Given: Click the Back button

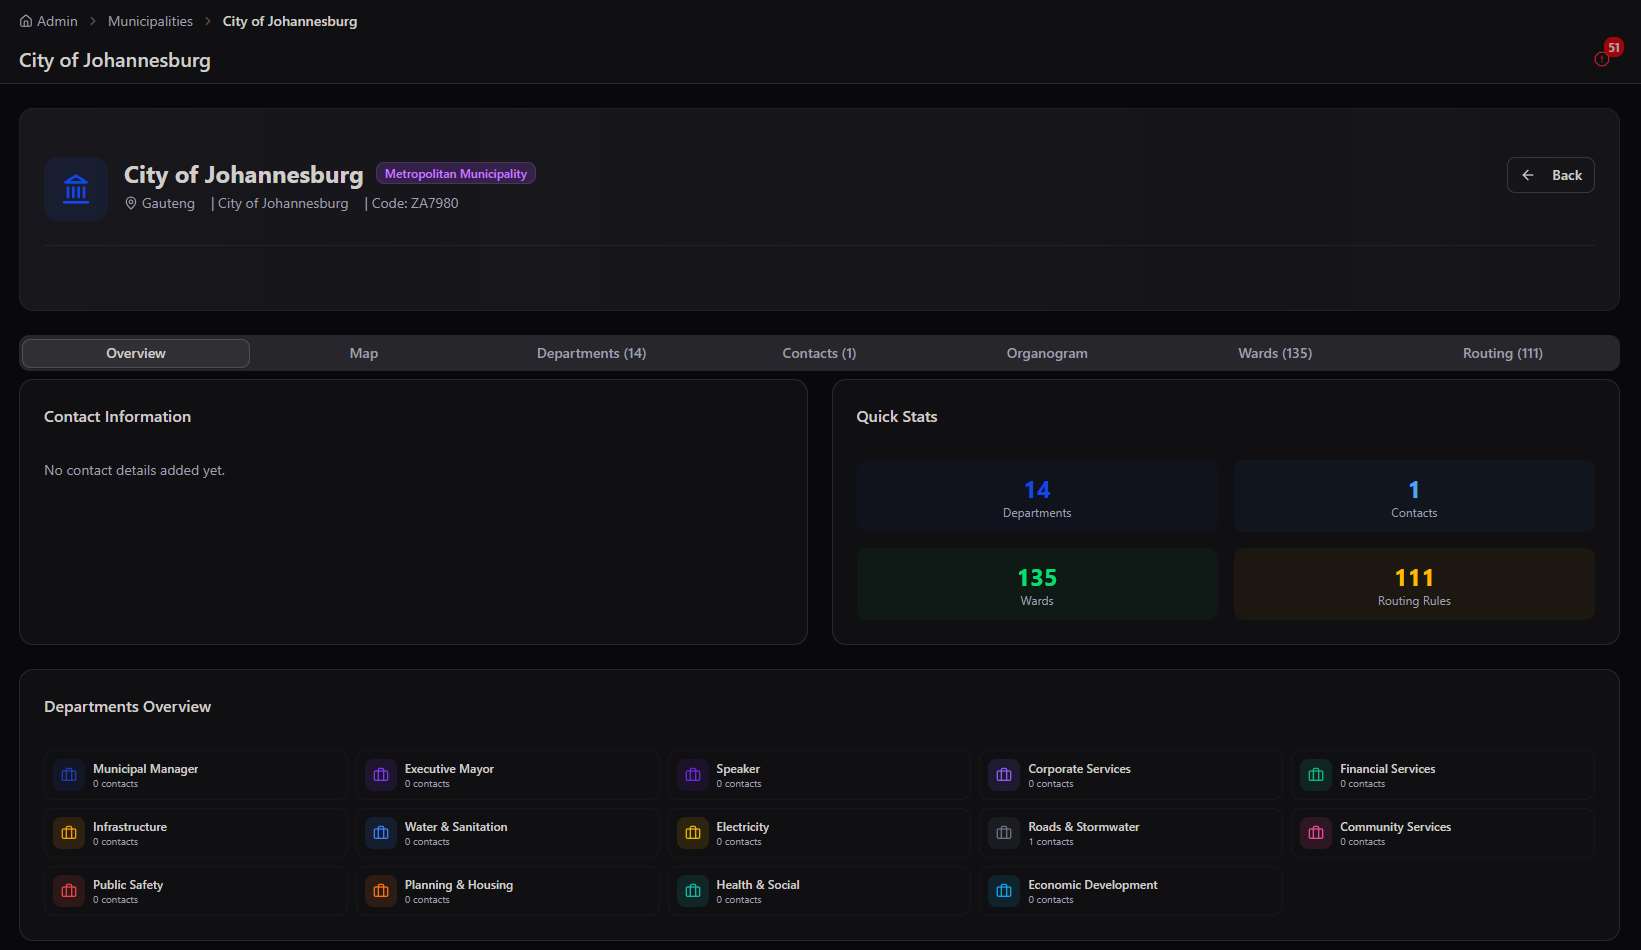Looking at the screenshot, I should pyautogui.click(x=1551, y=175).
